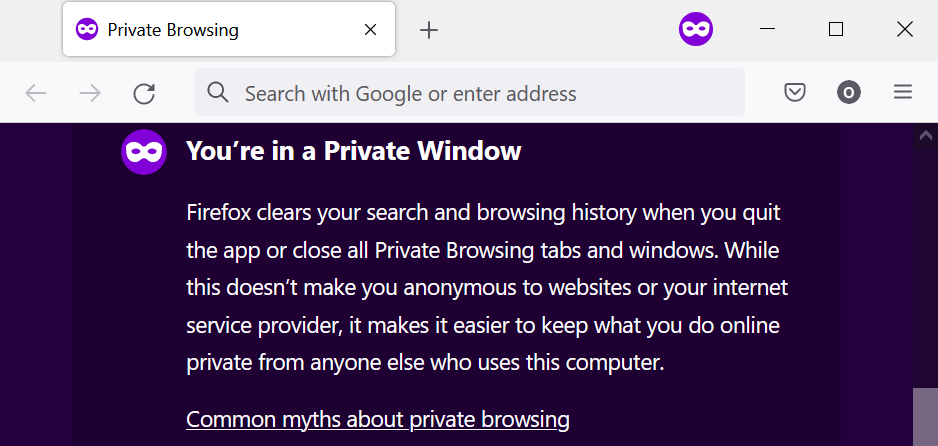Close the Private Browsing tab
938x446 pixels.
click(x=370, y=29)
